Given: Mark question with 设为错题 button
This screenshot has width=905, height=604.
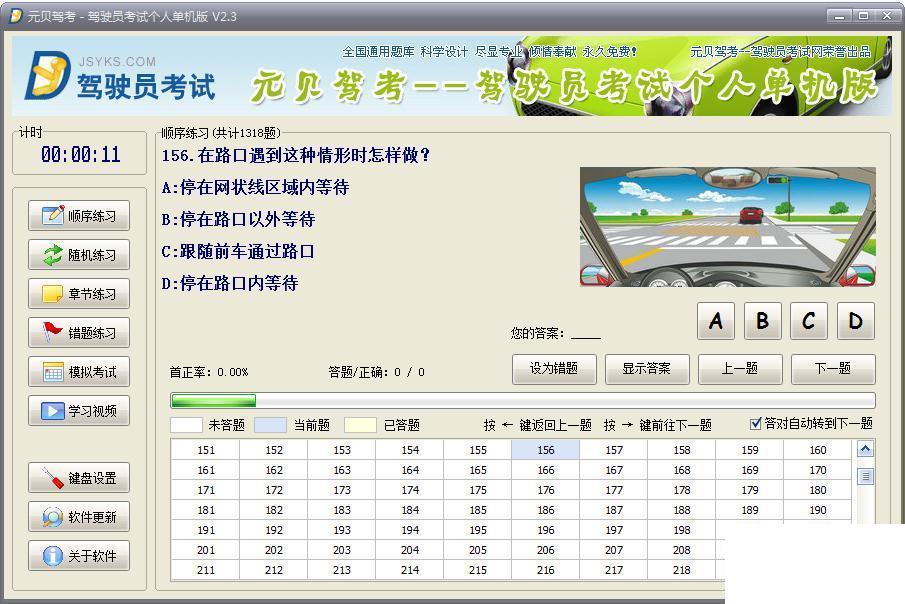Looking at the screenshot, I should pyautogui.click(x=554, y=369).
